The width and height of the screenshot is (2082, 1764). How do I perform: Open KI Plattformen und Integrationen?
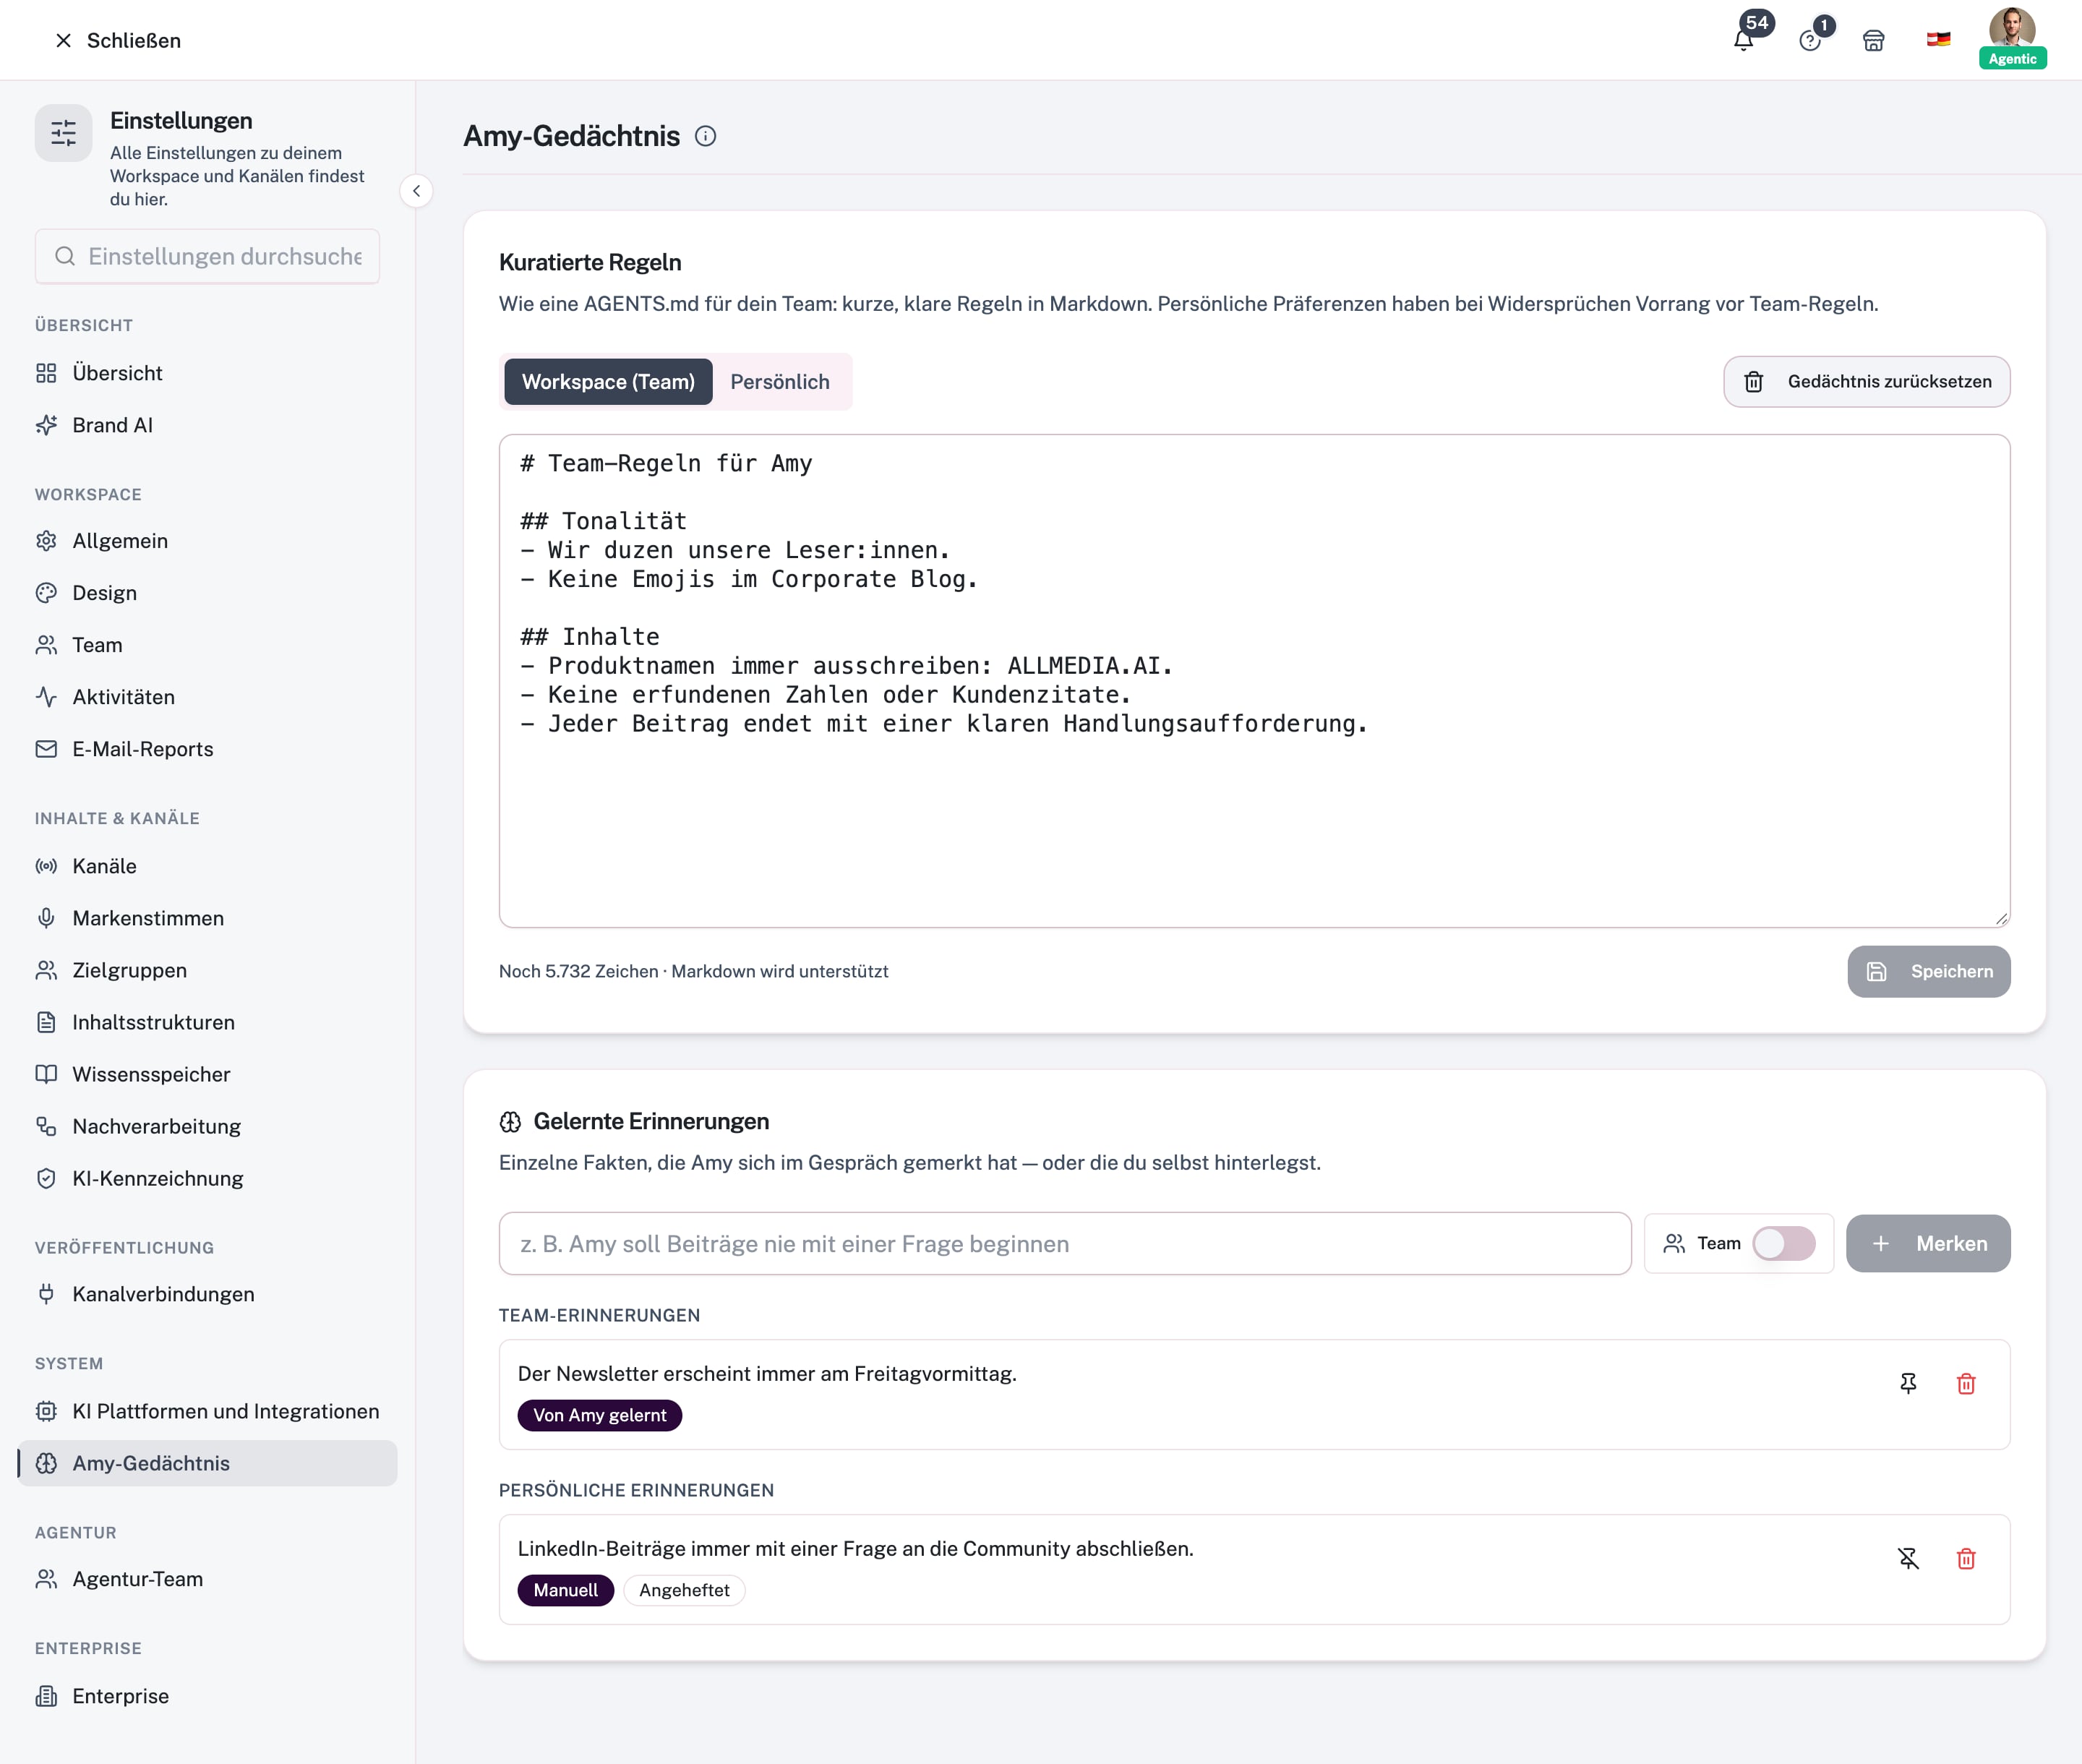pos(207,1411)
